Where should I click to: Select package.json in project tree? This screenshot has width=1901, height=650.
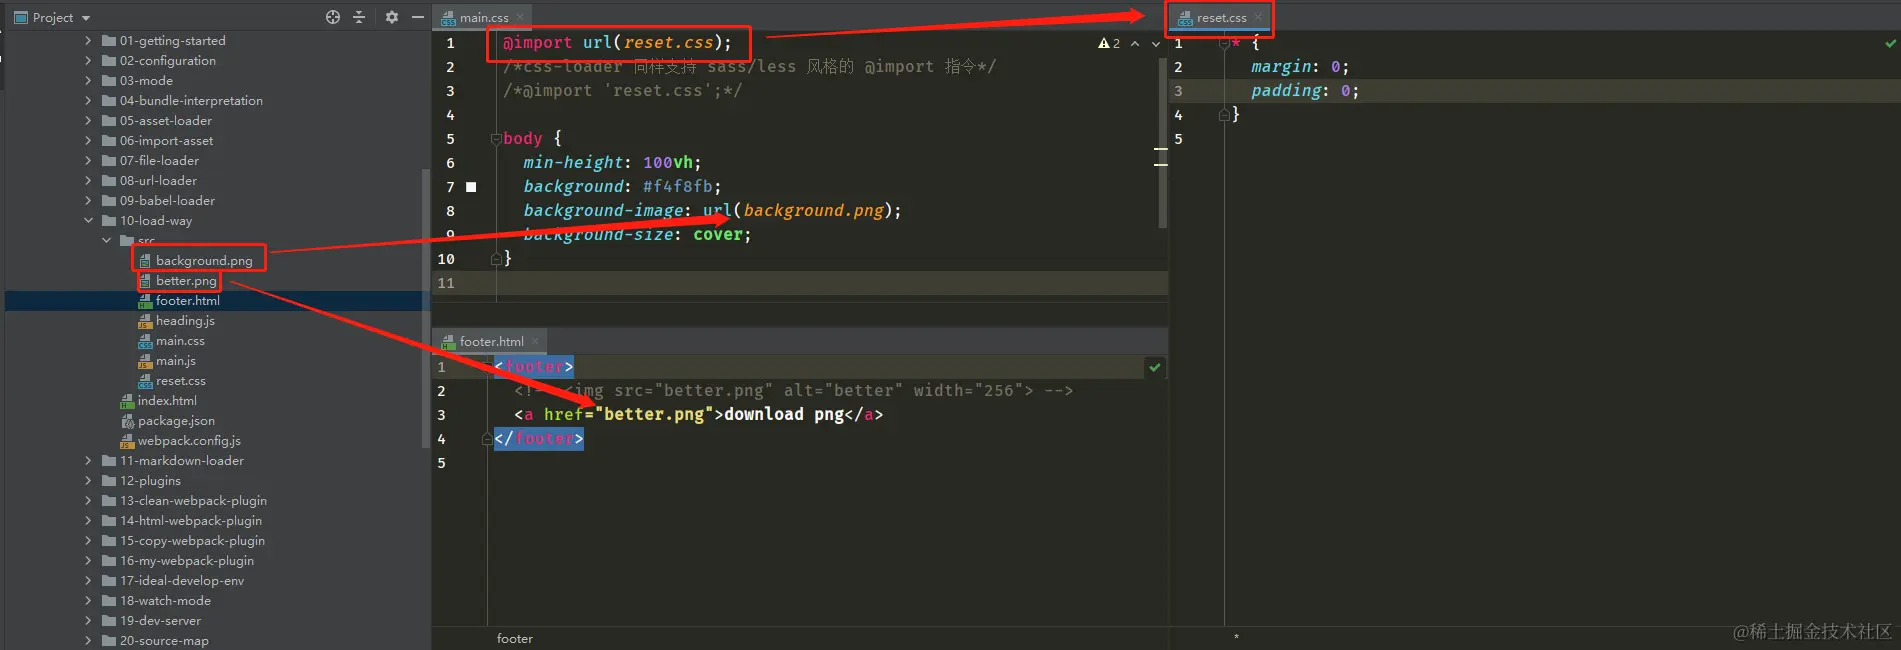click(176, 421)
